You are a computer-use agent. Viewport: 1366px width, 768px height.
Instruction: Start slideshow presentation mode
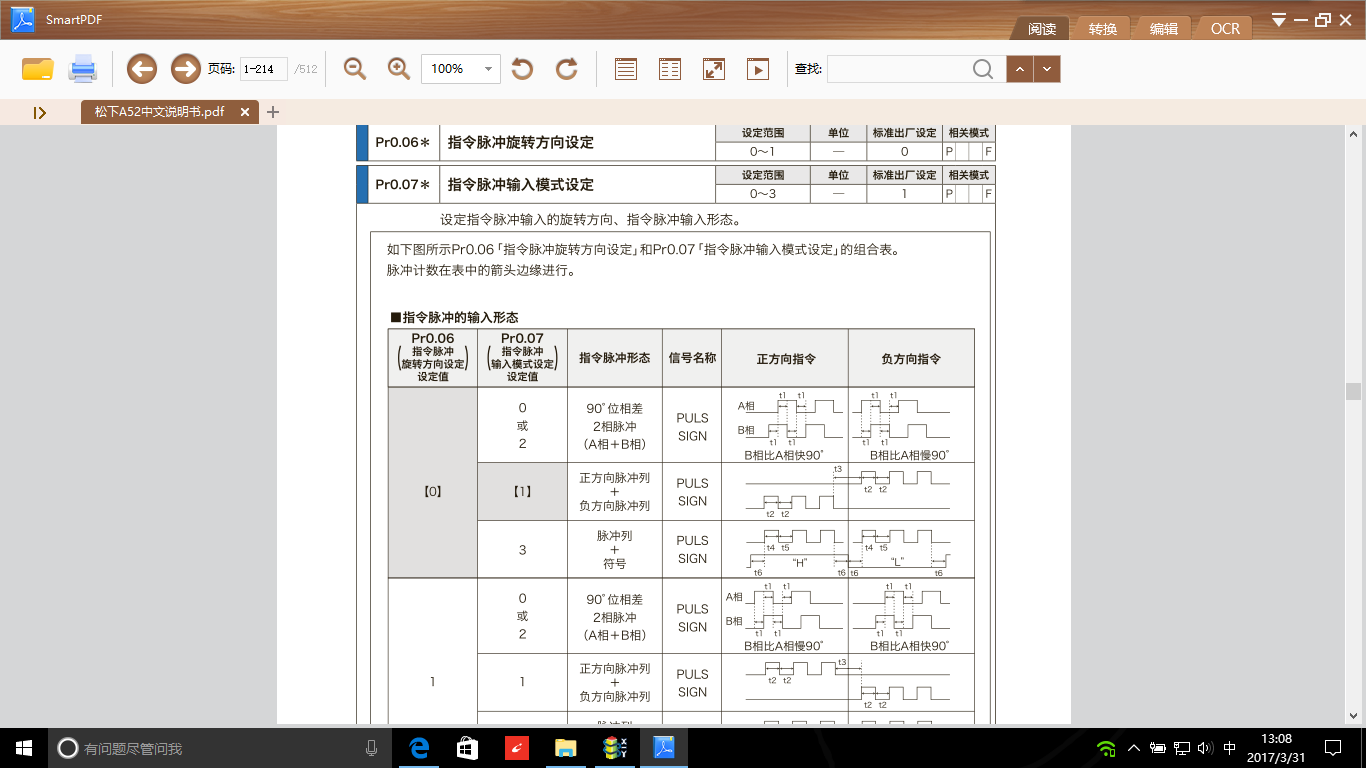758,69
